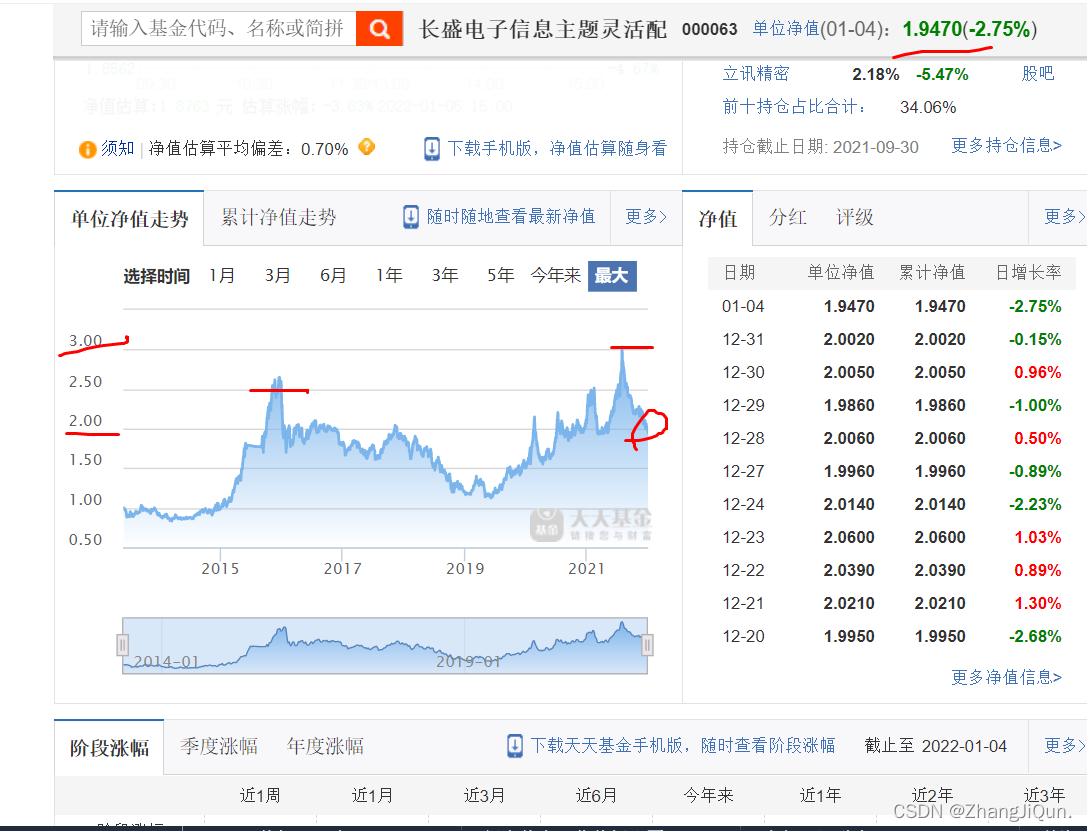
Task: Open 下载天天基金手机版 link
Action: click(683, 745)
